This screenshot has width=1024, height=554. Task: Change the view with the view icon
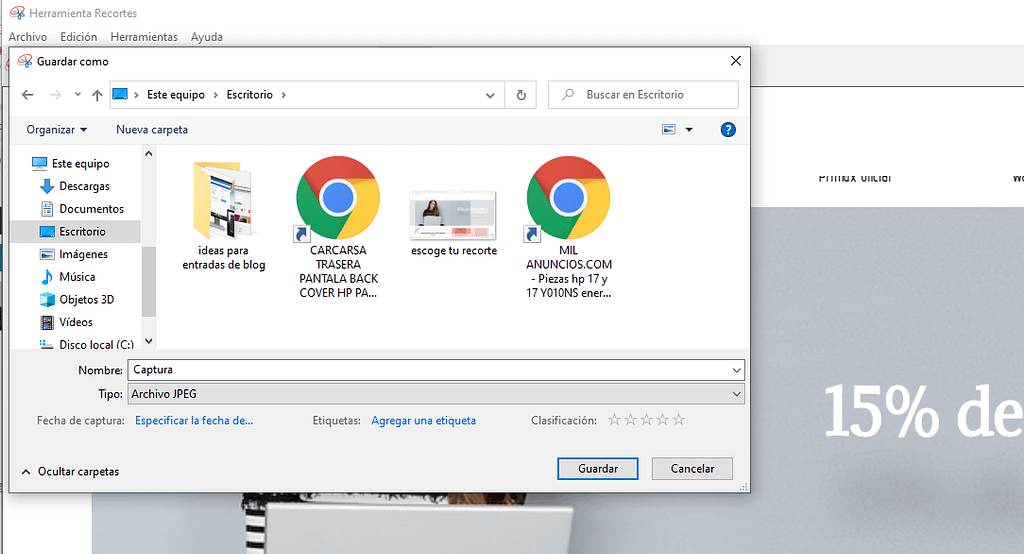pos(669,129)
